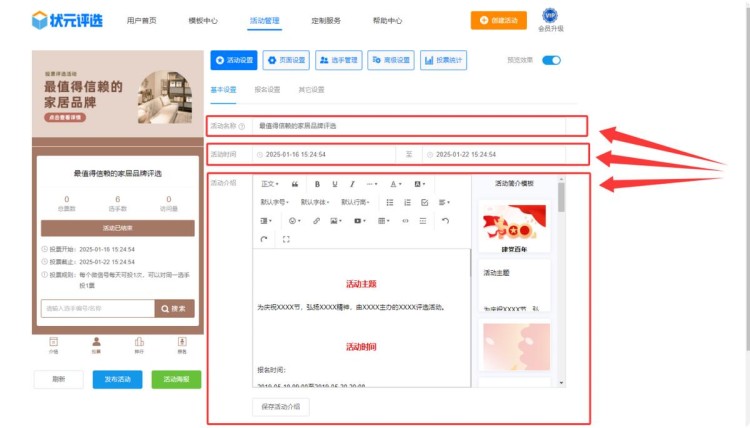This screenshot has height=428, width=750.
Task: Toggle the 预览效果 preview switch
Action: [551, 60]
